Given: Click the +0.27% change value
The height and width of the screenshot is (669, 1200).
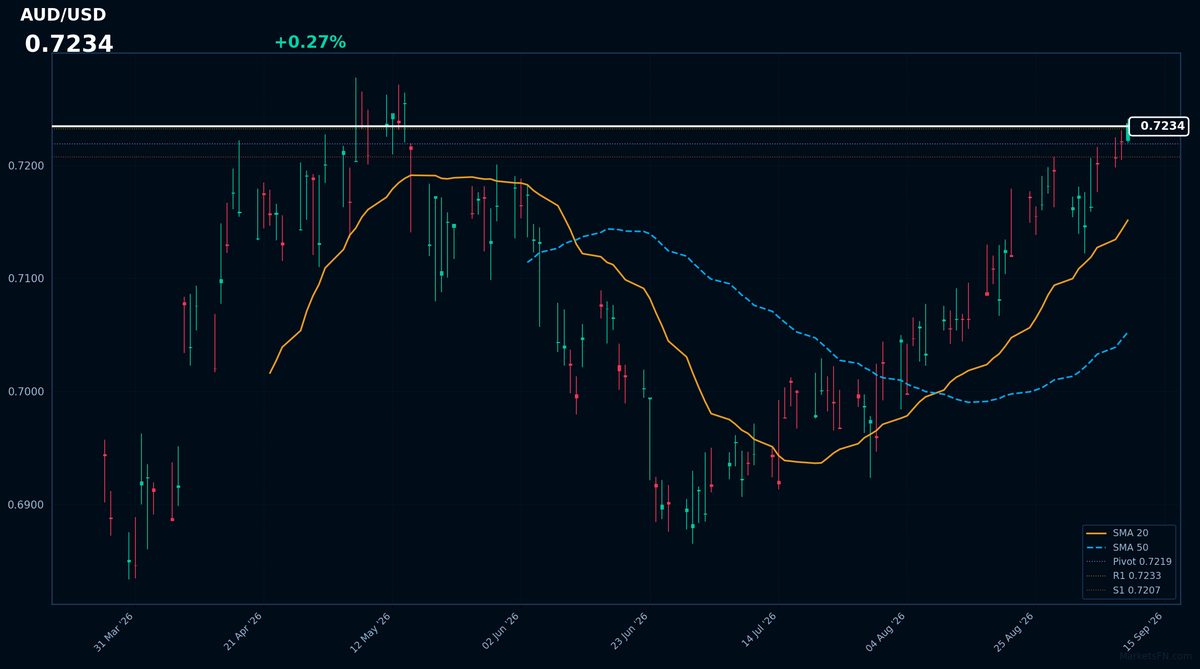Looking at the screenshot, I should [x=310, y=42].
